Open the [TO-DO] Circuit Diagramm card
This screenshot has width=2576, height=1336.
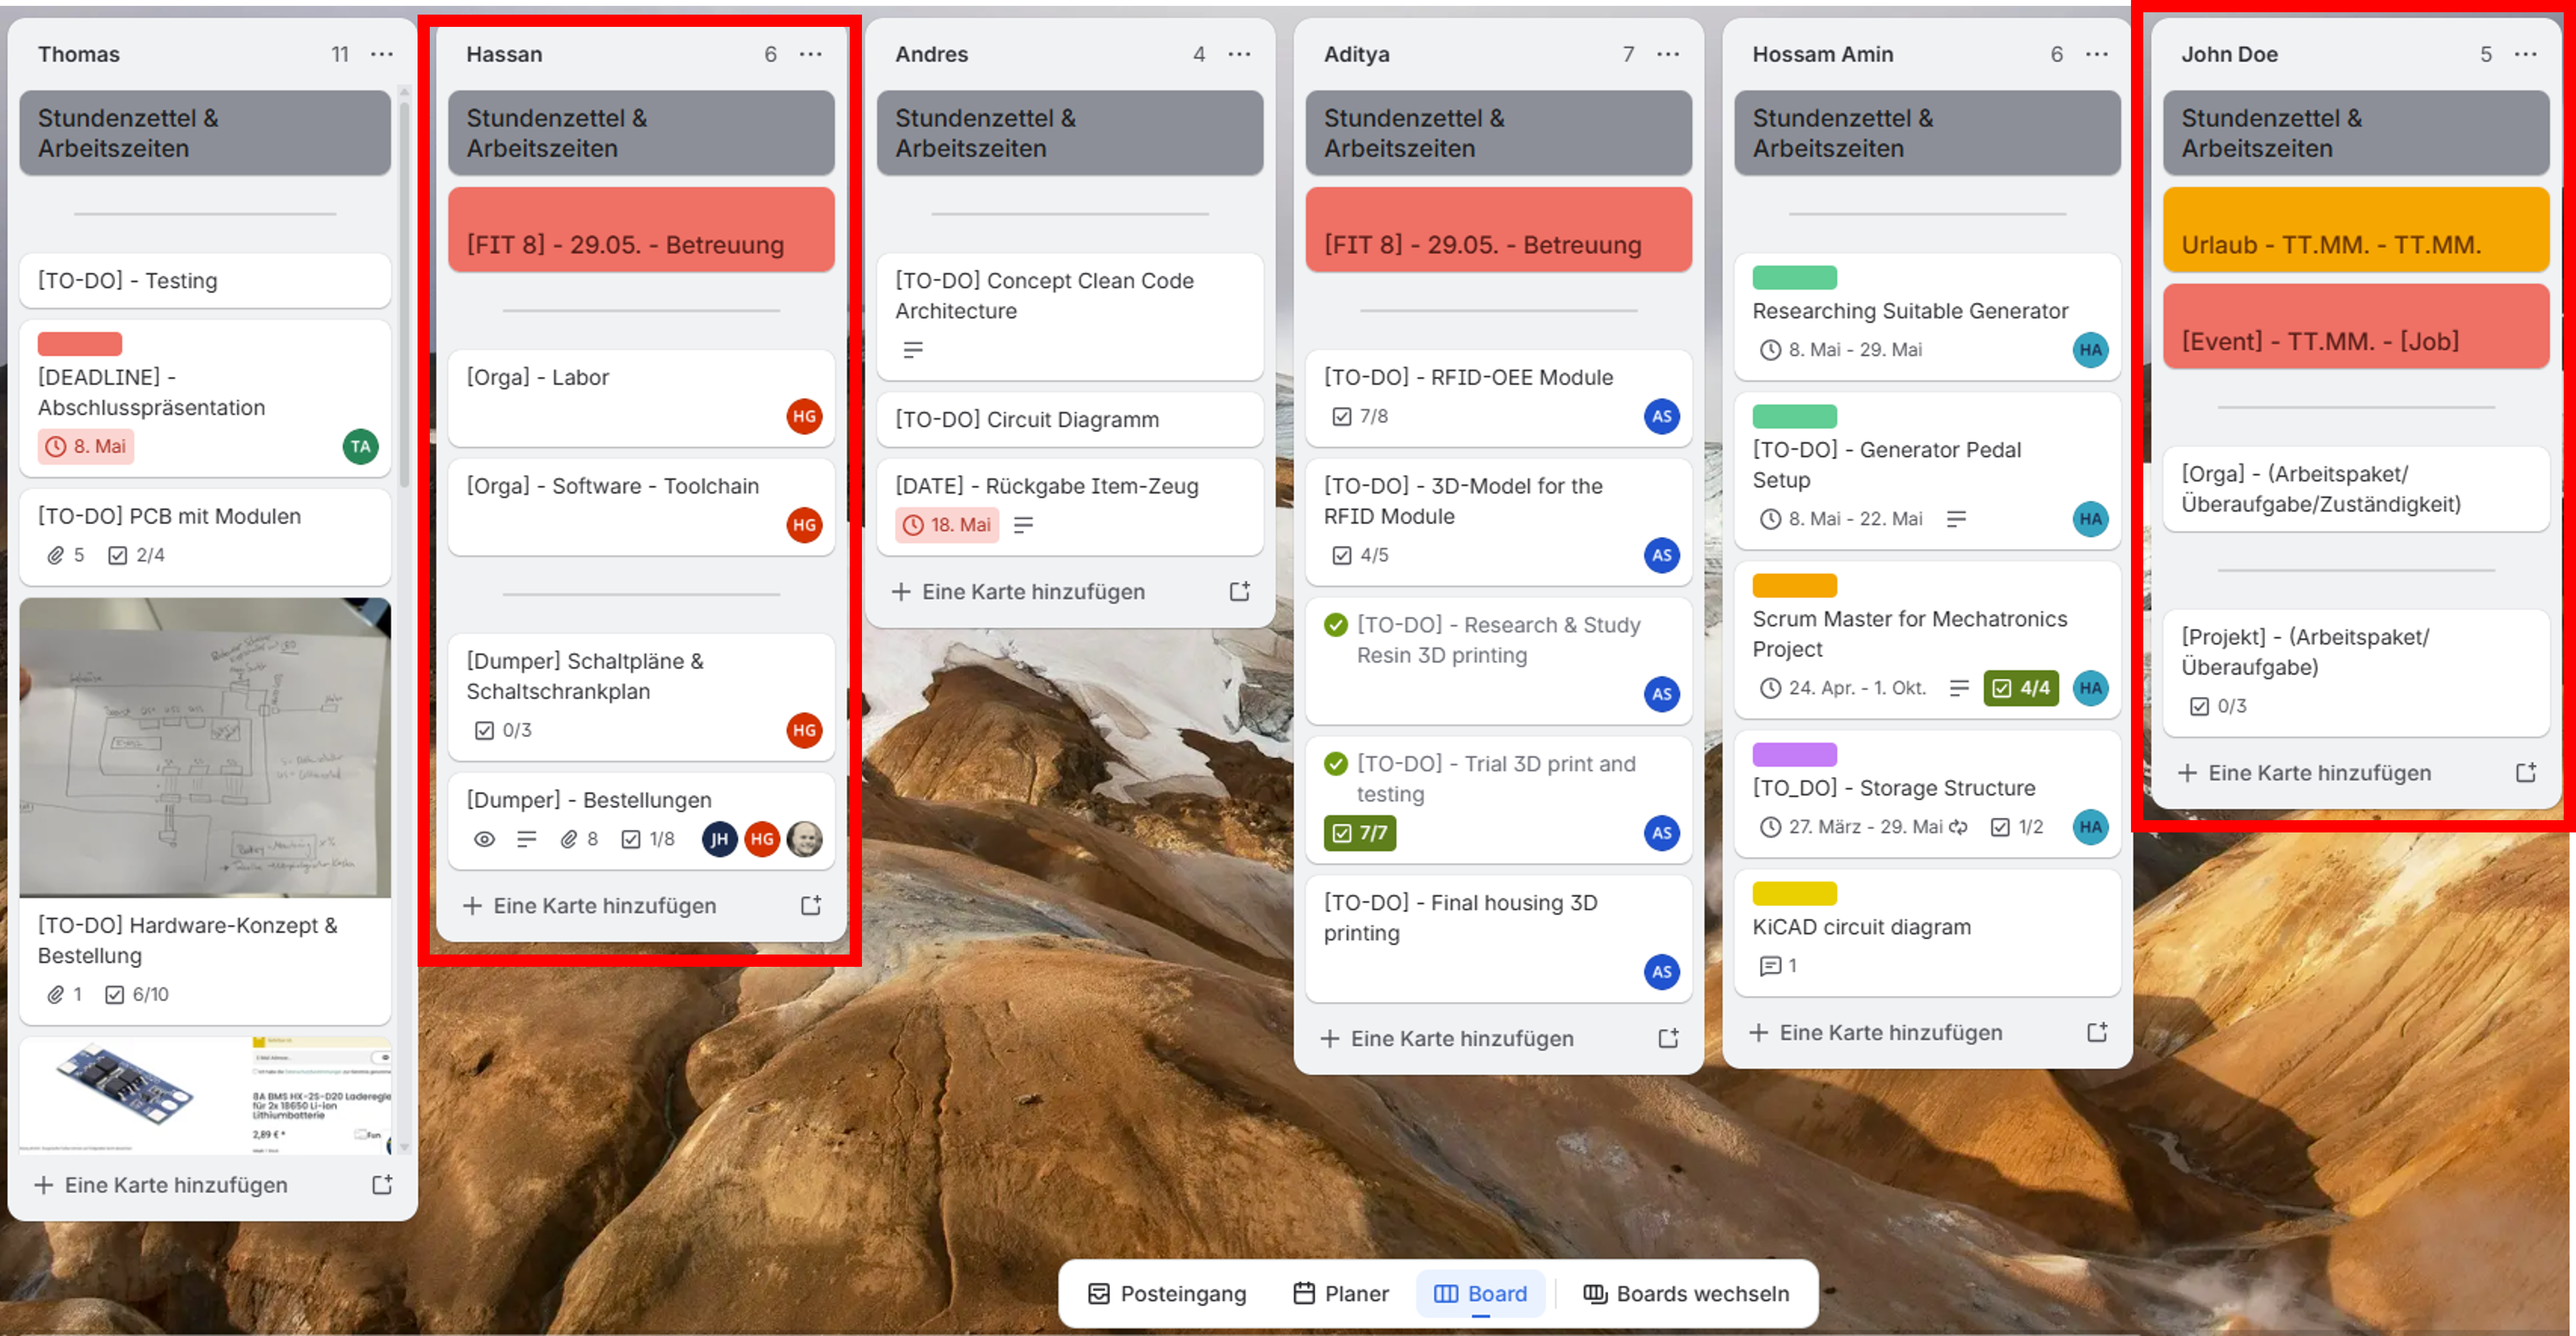pyautogui.click(x=1070, y=420)
